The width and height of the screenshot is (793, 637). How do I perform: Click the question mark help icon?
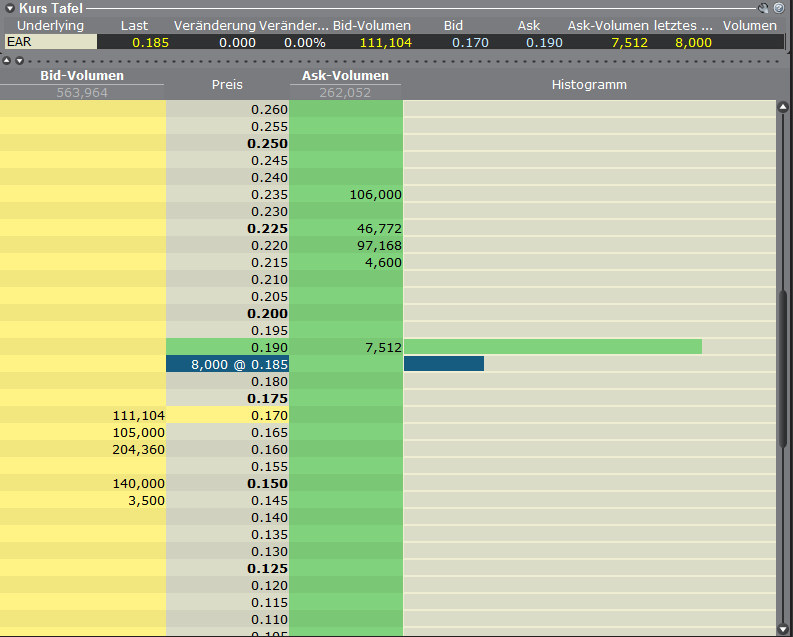coord(779,8)
